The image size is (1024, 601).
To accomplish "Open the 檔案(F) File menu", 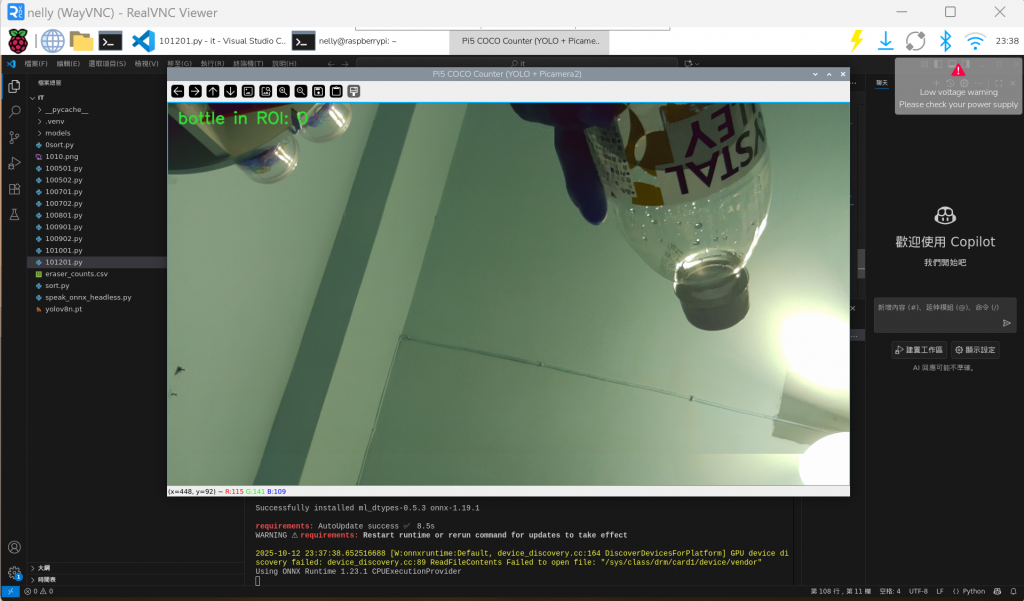I will 36,63.
